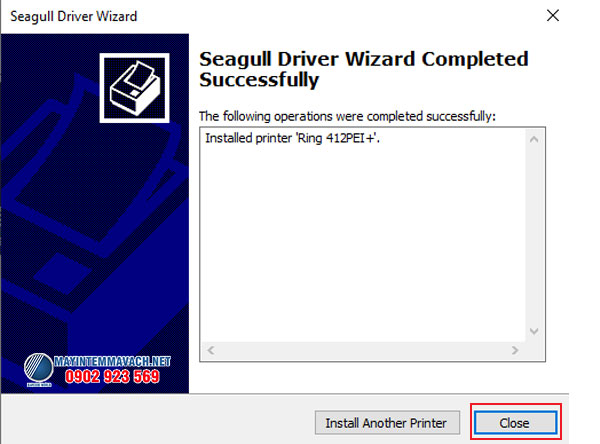Select the "Installed printer 'Ring 412PEI+'" line
This screenshot has width=600, height=444.
click(x=292, y=138)
